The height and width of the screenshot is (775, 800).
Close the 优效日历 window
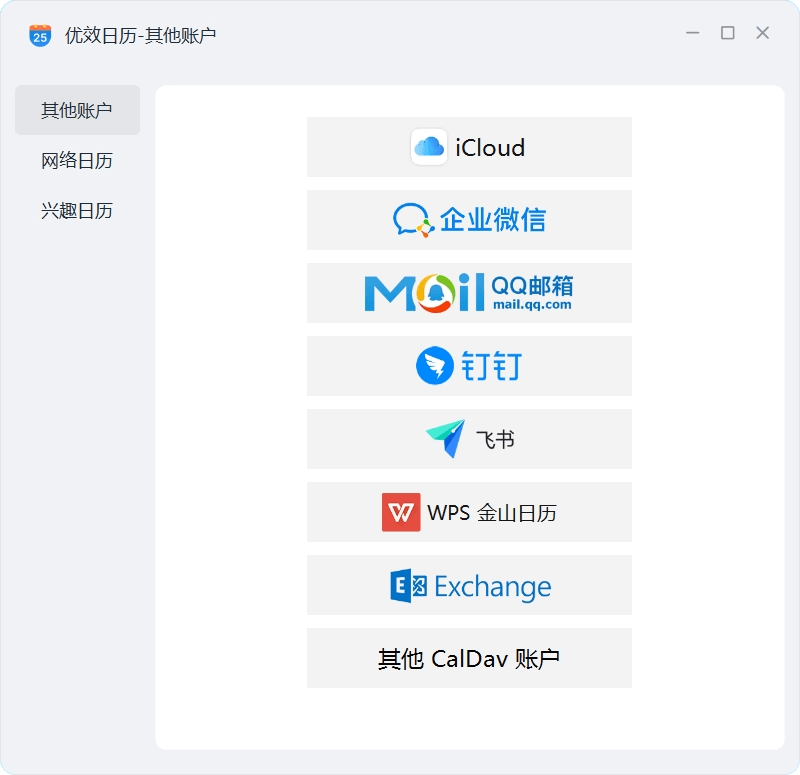click(762, 33)
